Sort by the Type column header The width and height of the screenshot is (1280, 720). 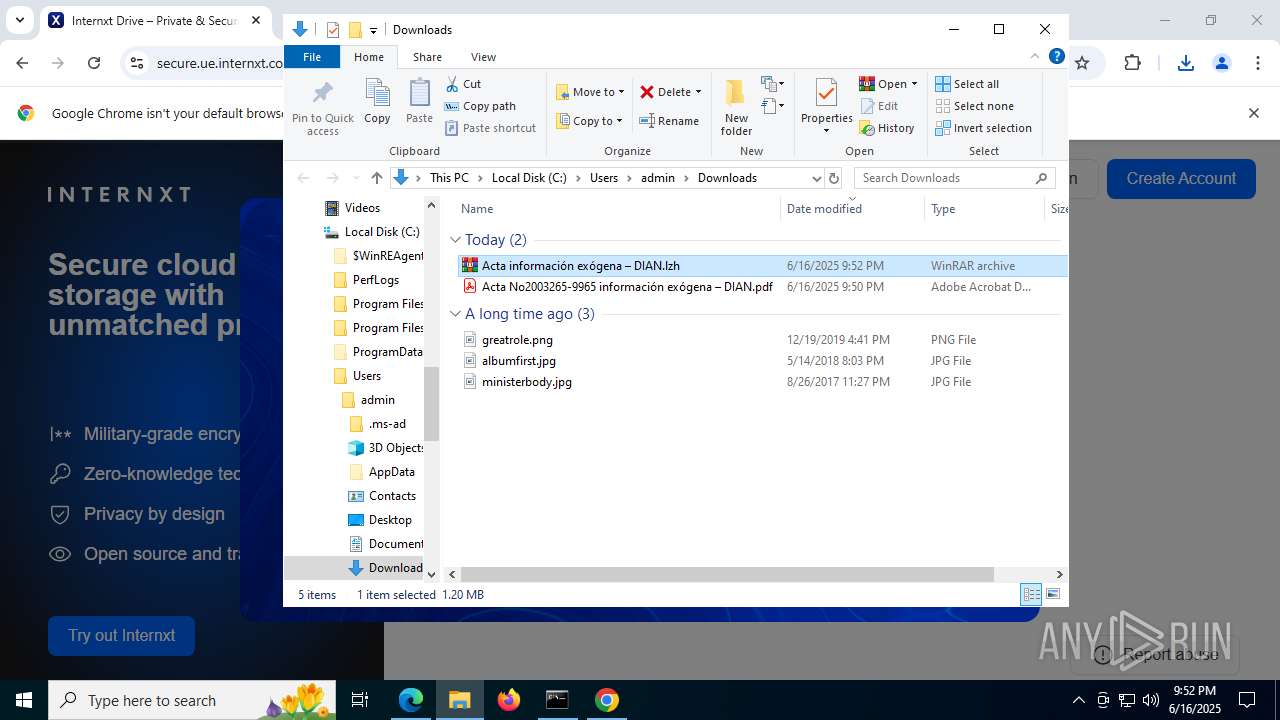pyautogui.click(x=943, y=209)
